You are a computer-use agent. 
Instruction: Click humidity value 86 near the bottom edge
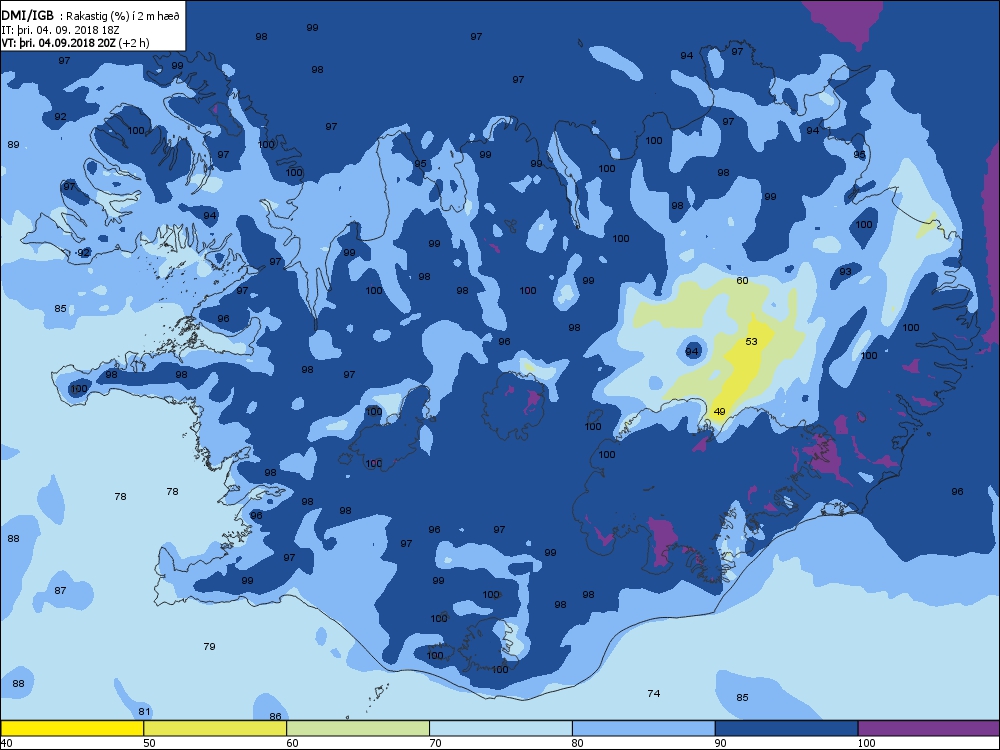pos(276,716)
